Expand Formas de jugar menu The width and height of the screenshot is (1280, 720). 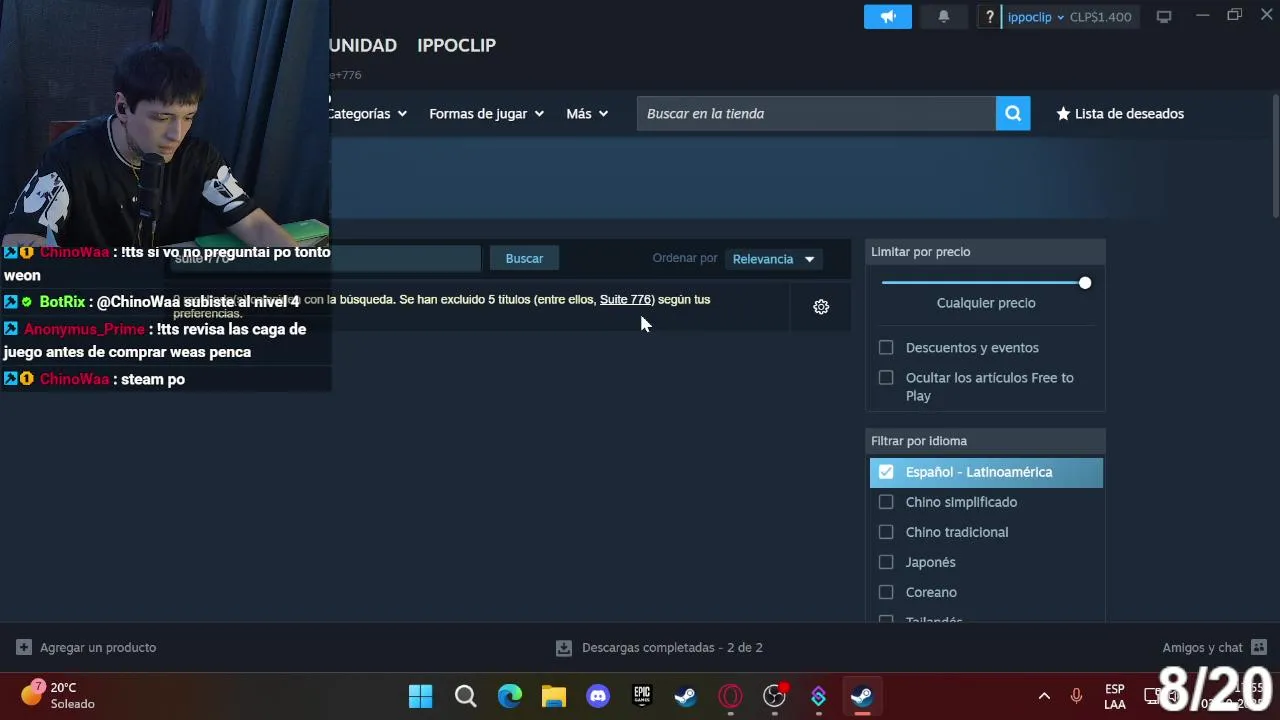(x=486, y=114)
